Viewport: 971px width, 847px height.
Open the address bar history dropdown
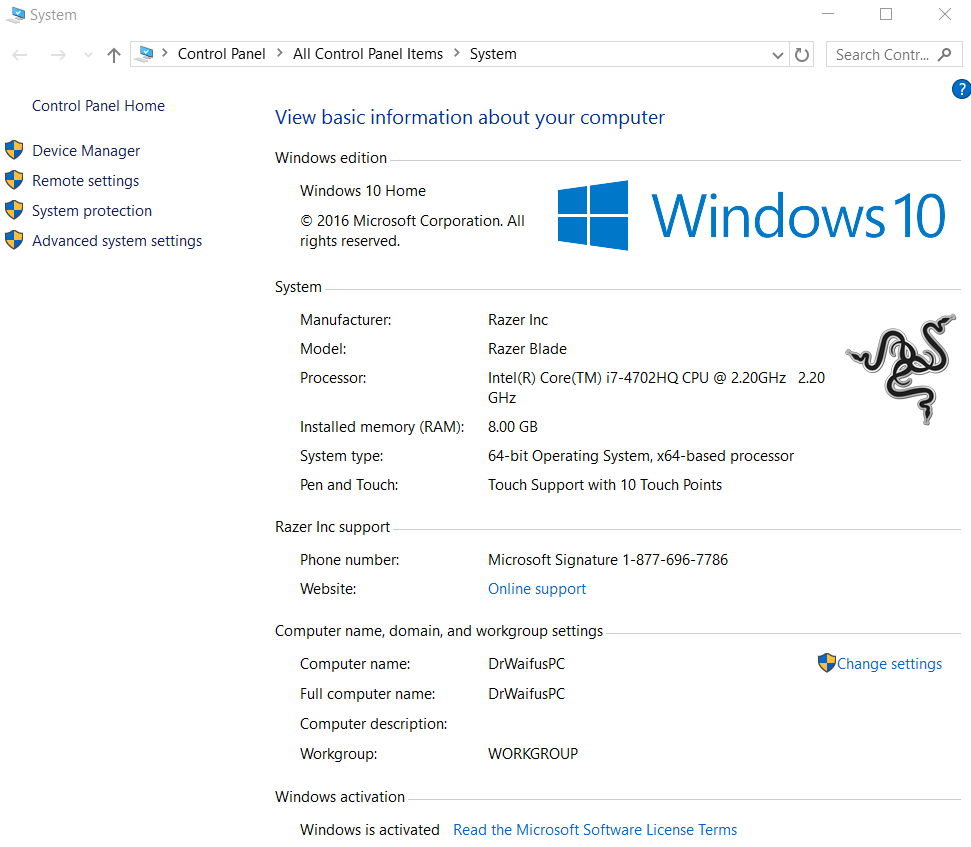pyautogui.click(x=778, y=55)
